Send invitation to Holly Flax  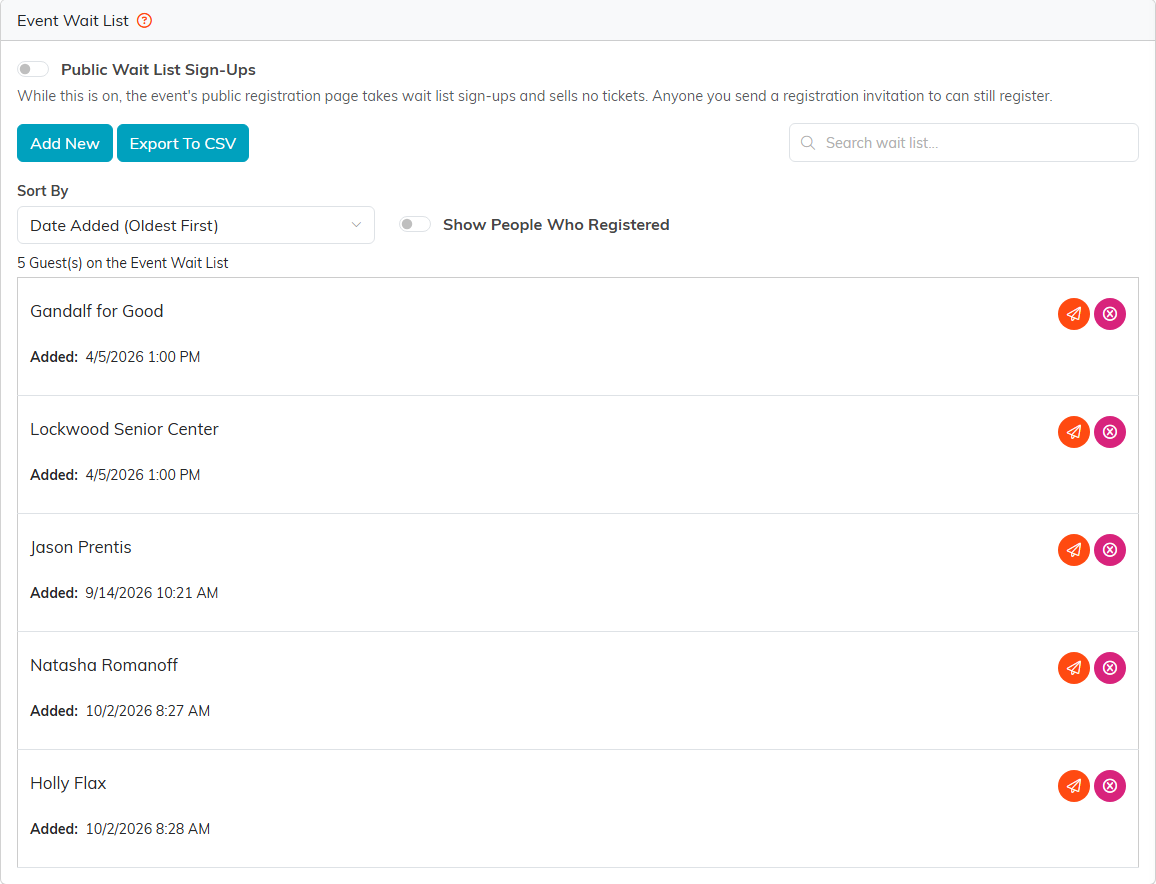(x=1073, y=786)
